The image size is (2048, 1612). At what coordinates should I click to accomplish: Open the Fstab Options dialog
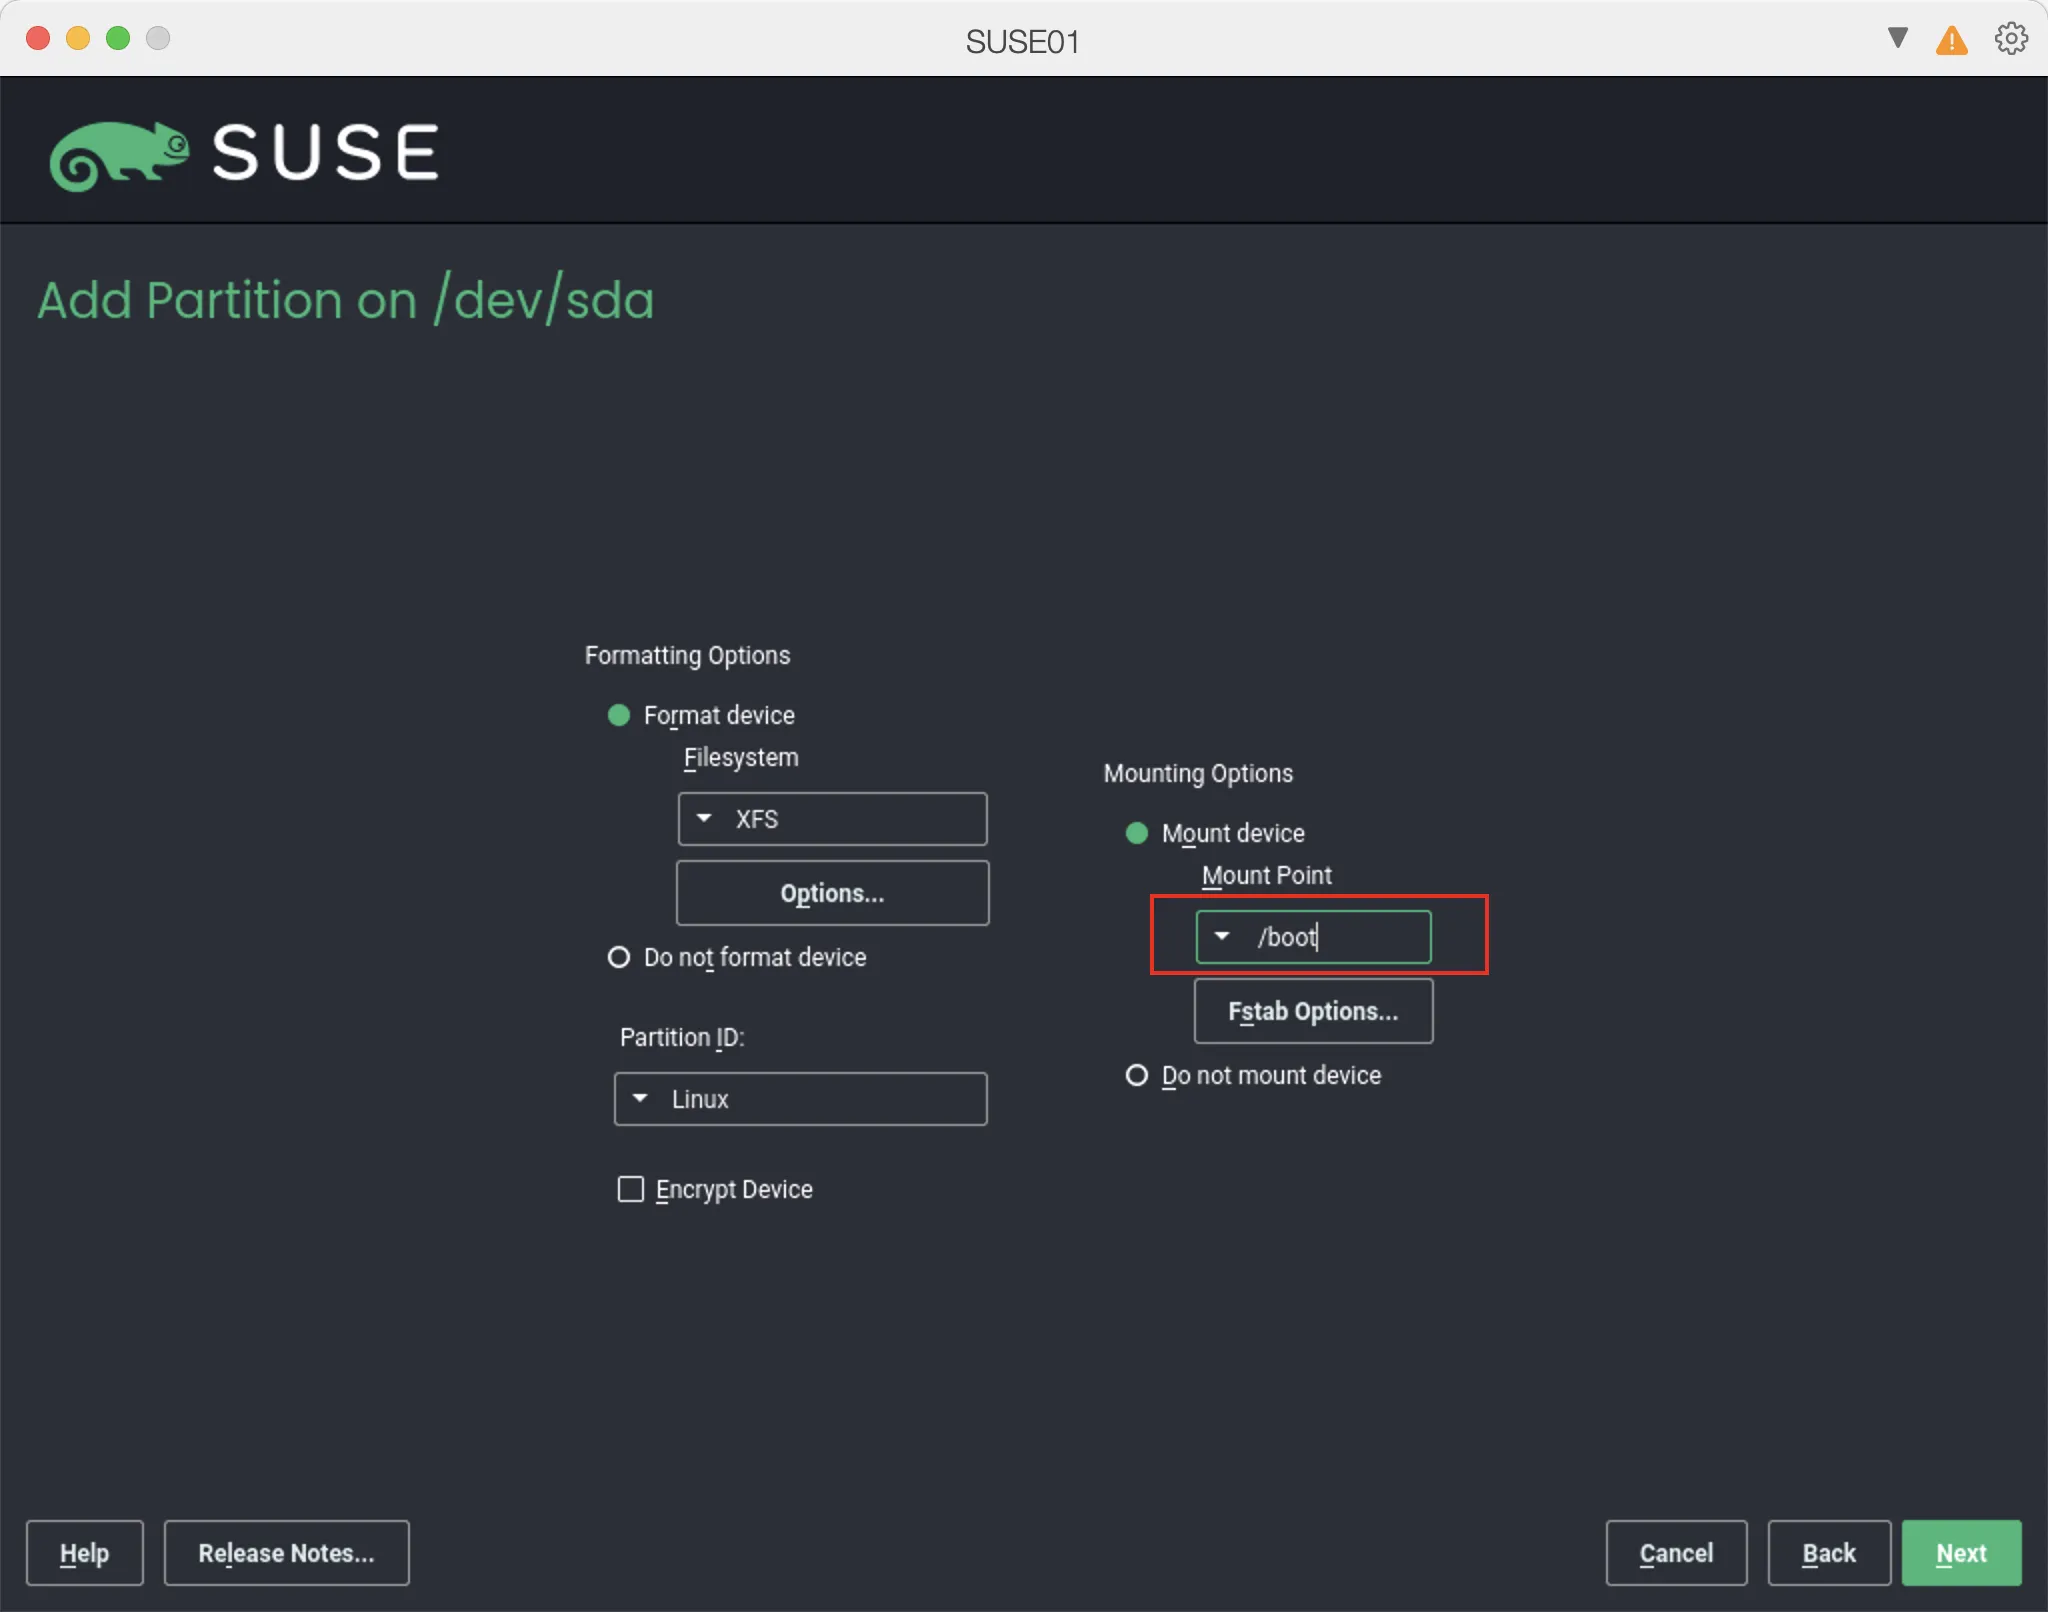1313,1011
